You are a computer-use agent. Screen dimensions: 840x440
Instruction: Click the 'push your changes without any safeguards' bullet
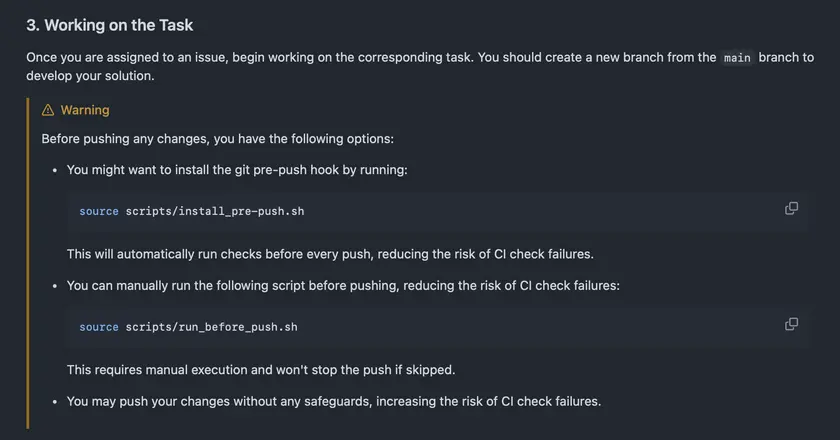coord(334,401)
